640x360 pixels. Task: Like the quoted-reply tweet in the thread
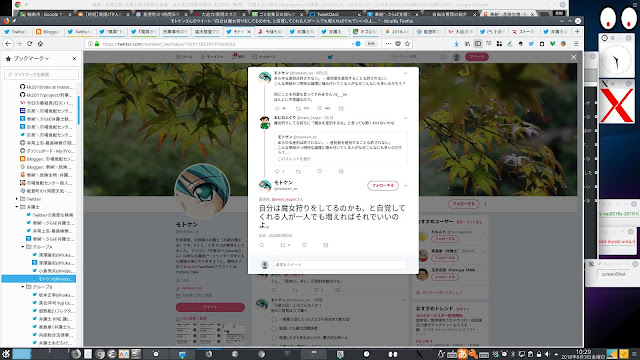pos(320,171)
